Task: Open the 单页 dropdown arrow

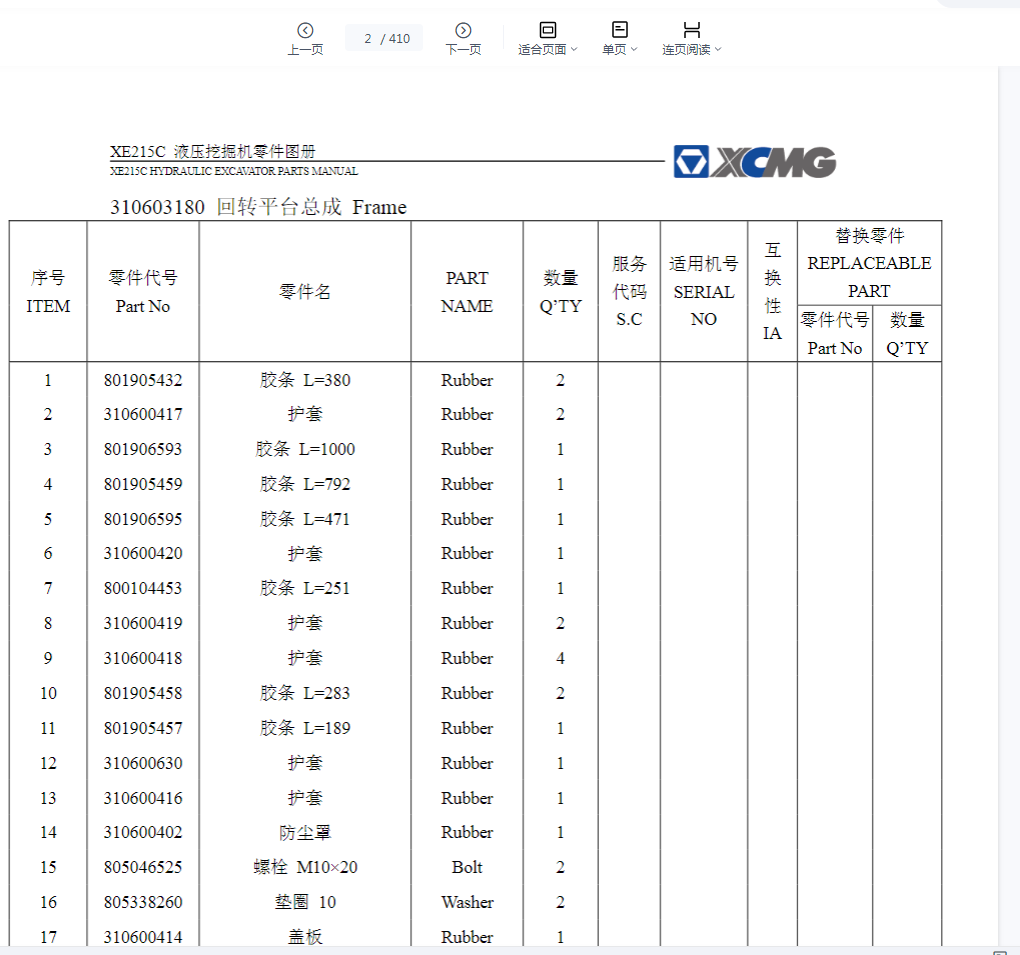Action: pyautogui.click(x=634, y=50)
